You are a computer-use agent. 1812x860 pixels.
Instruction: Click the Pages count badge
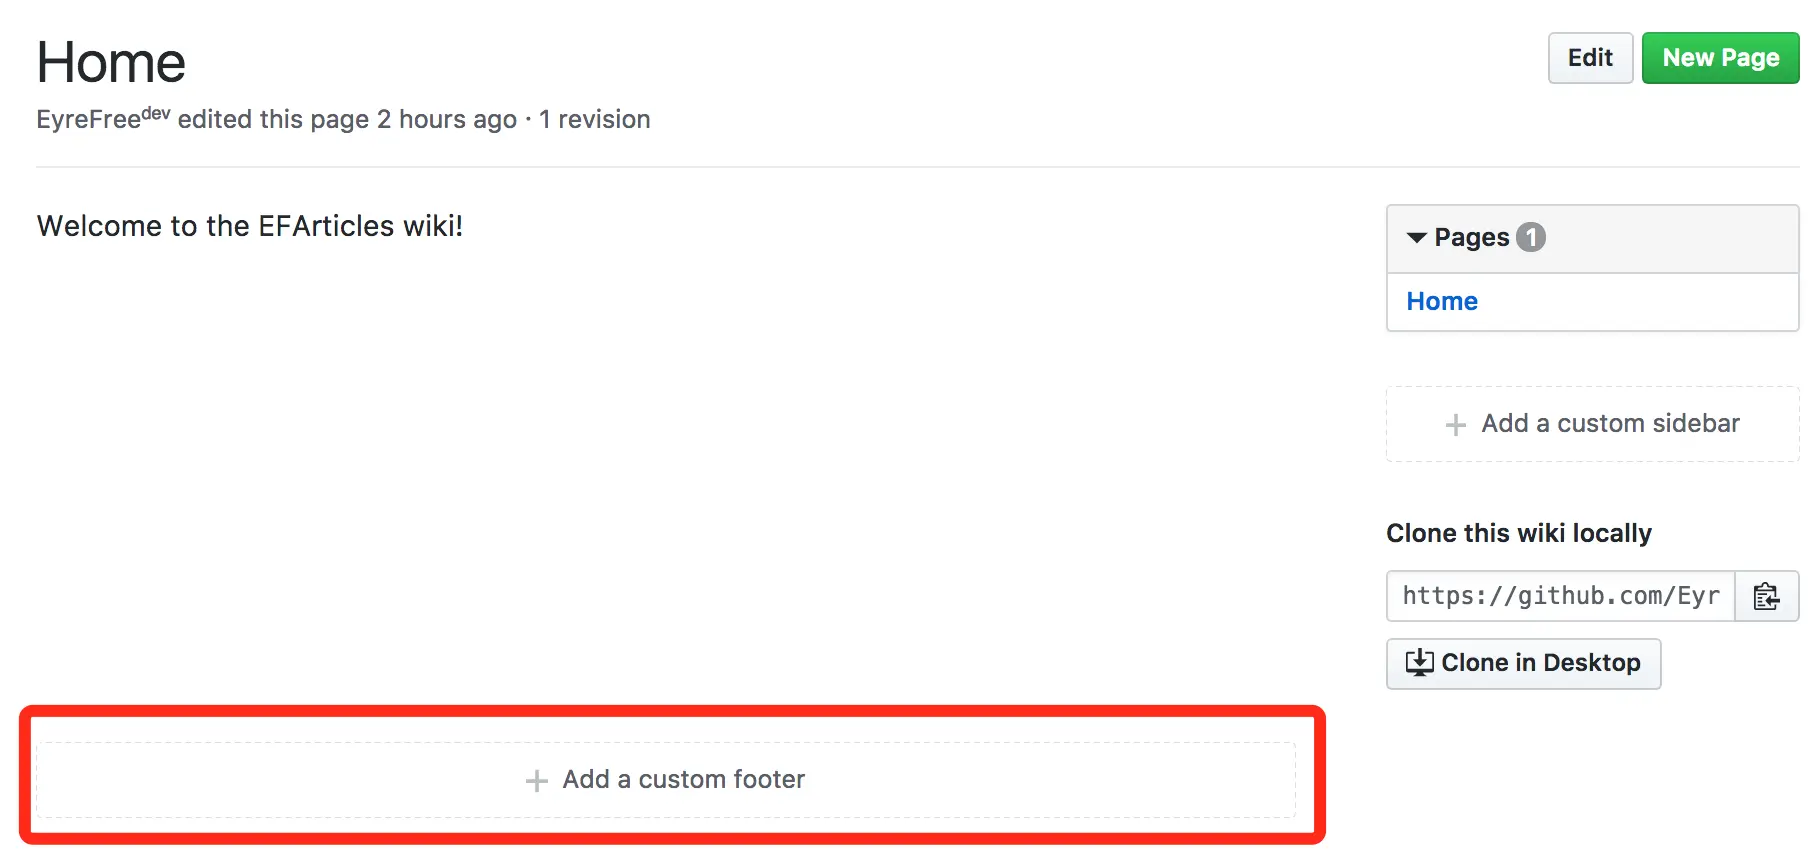click(1530, 237)
